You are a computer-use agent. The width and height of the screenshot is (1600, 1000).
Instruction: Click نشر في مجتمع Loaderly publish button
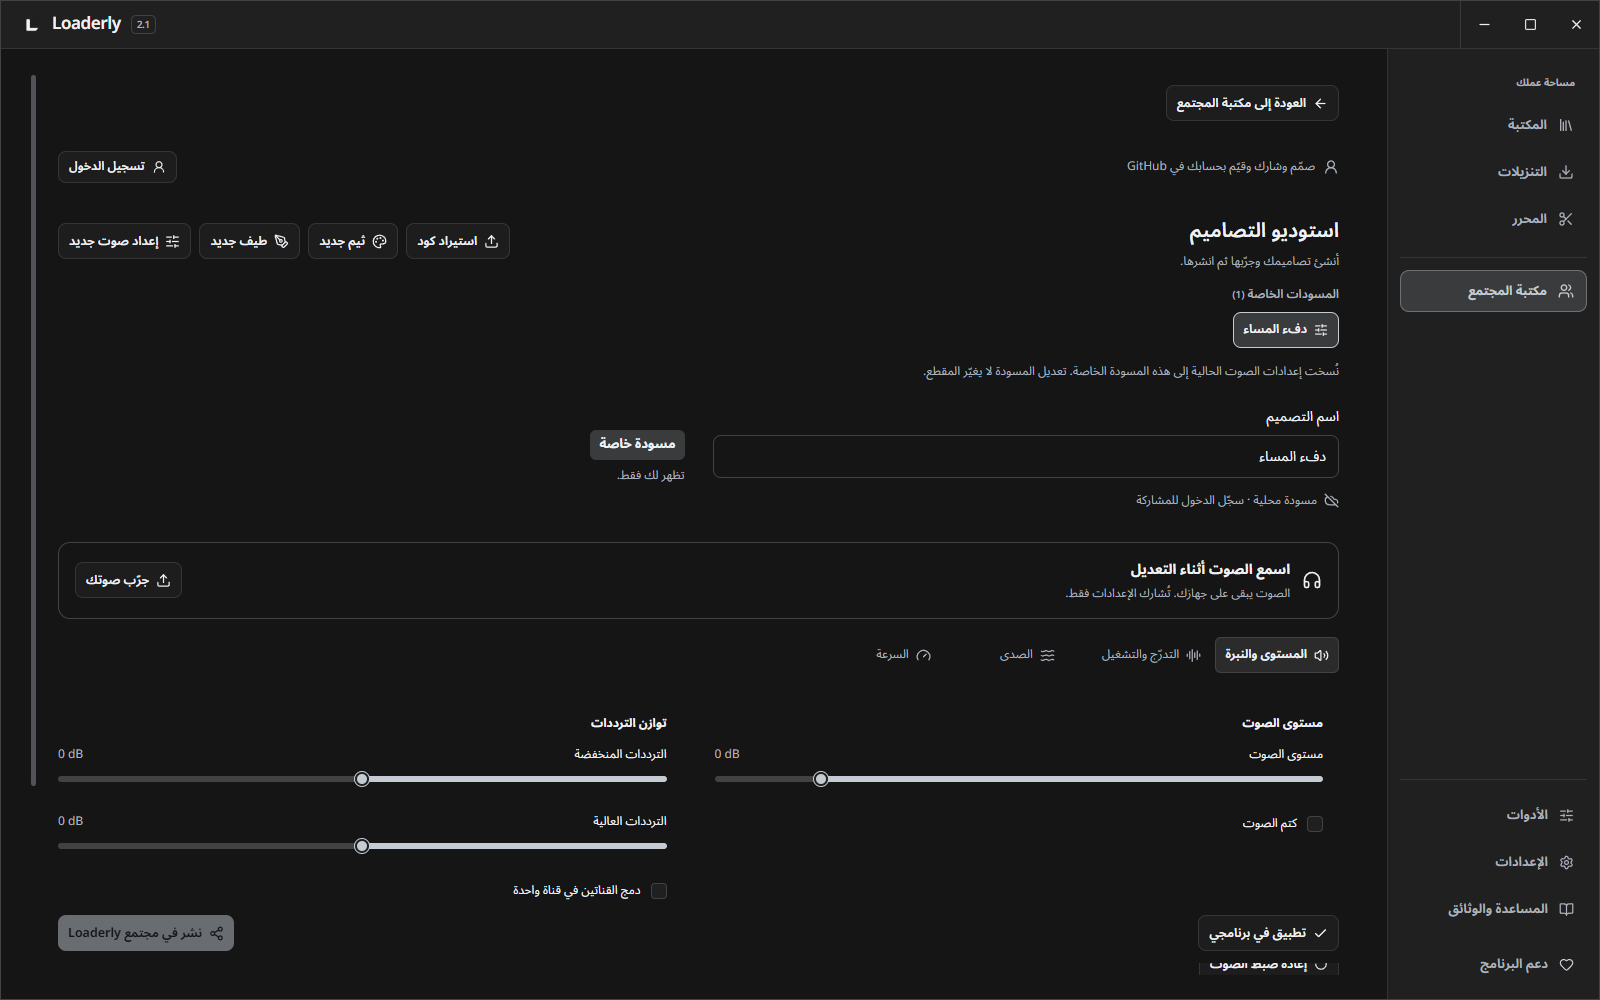click(x=146, y=933)
